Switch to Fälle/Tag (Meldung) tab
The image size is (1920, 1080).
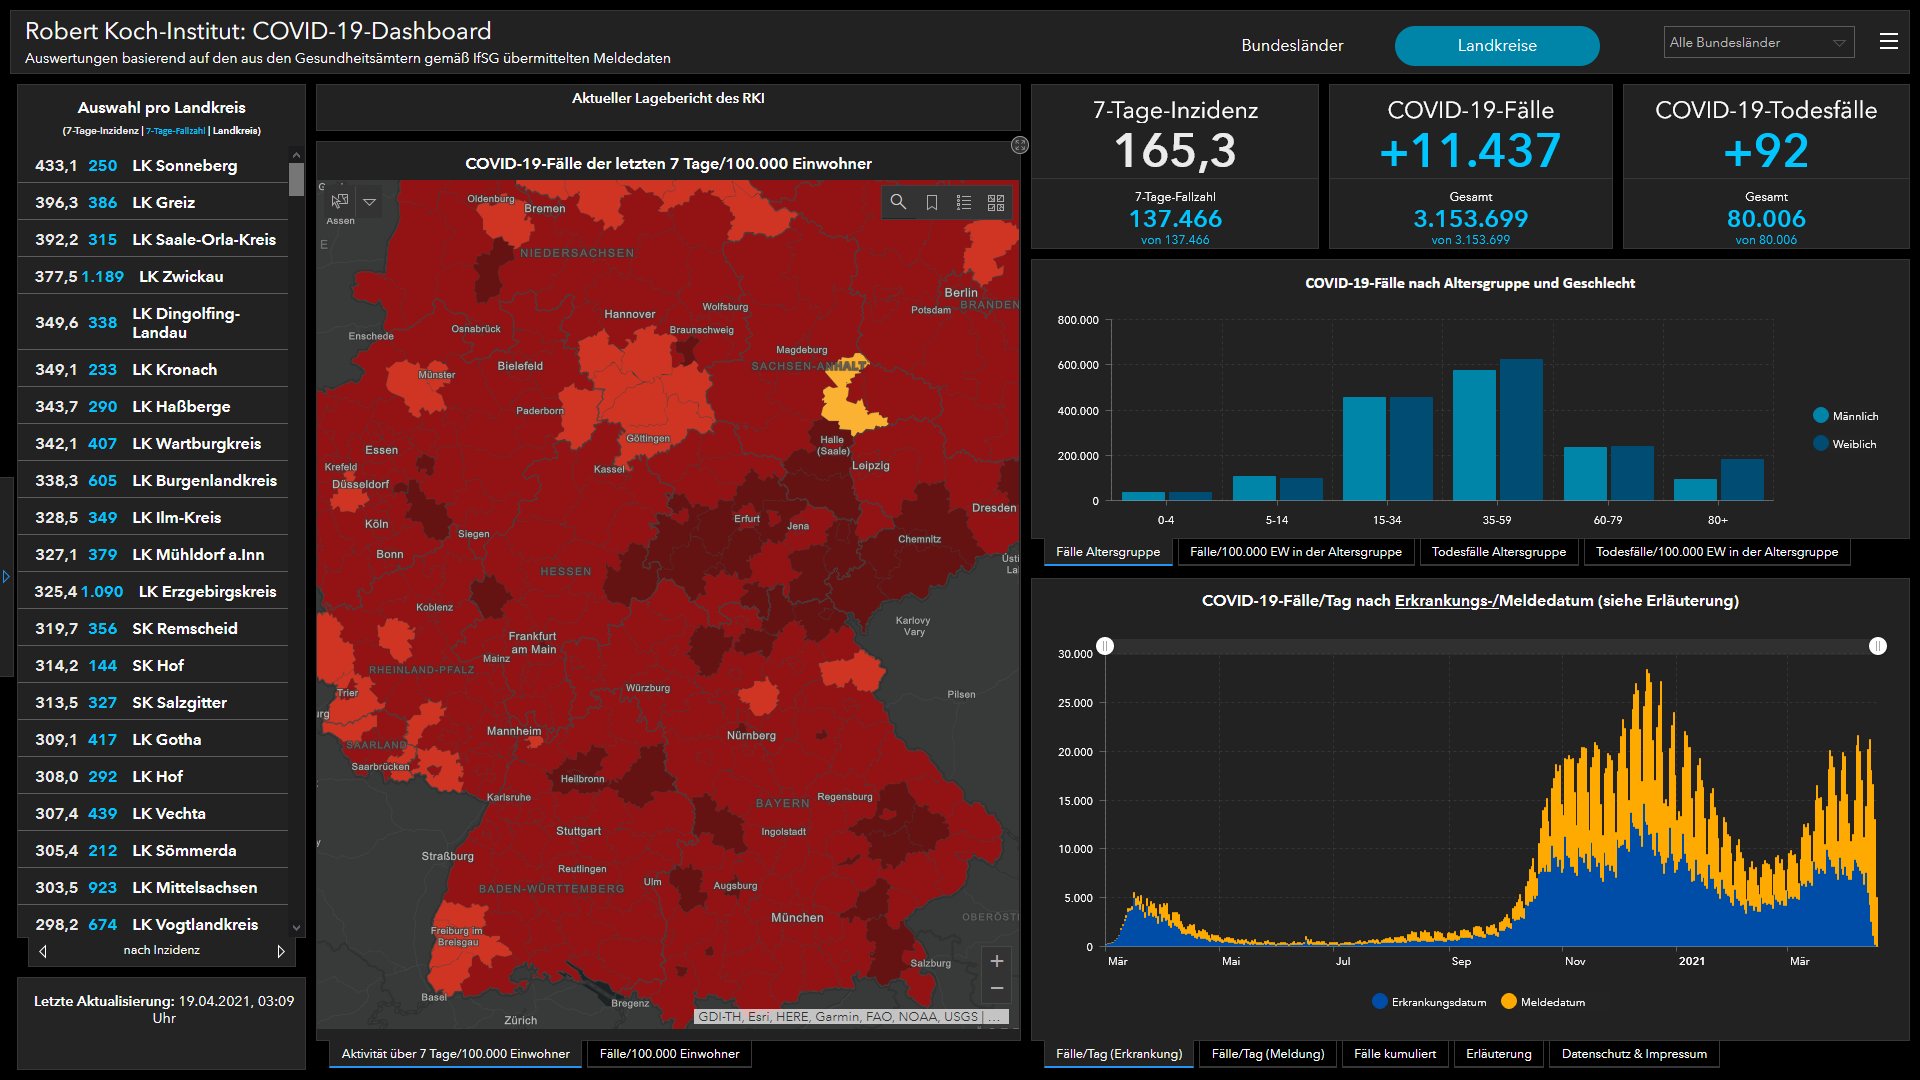(x=1267, y=1054)
